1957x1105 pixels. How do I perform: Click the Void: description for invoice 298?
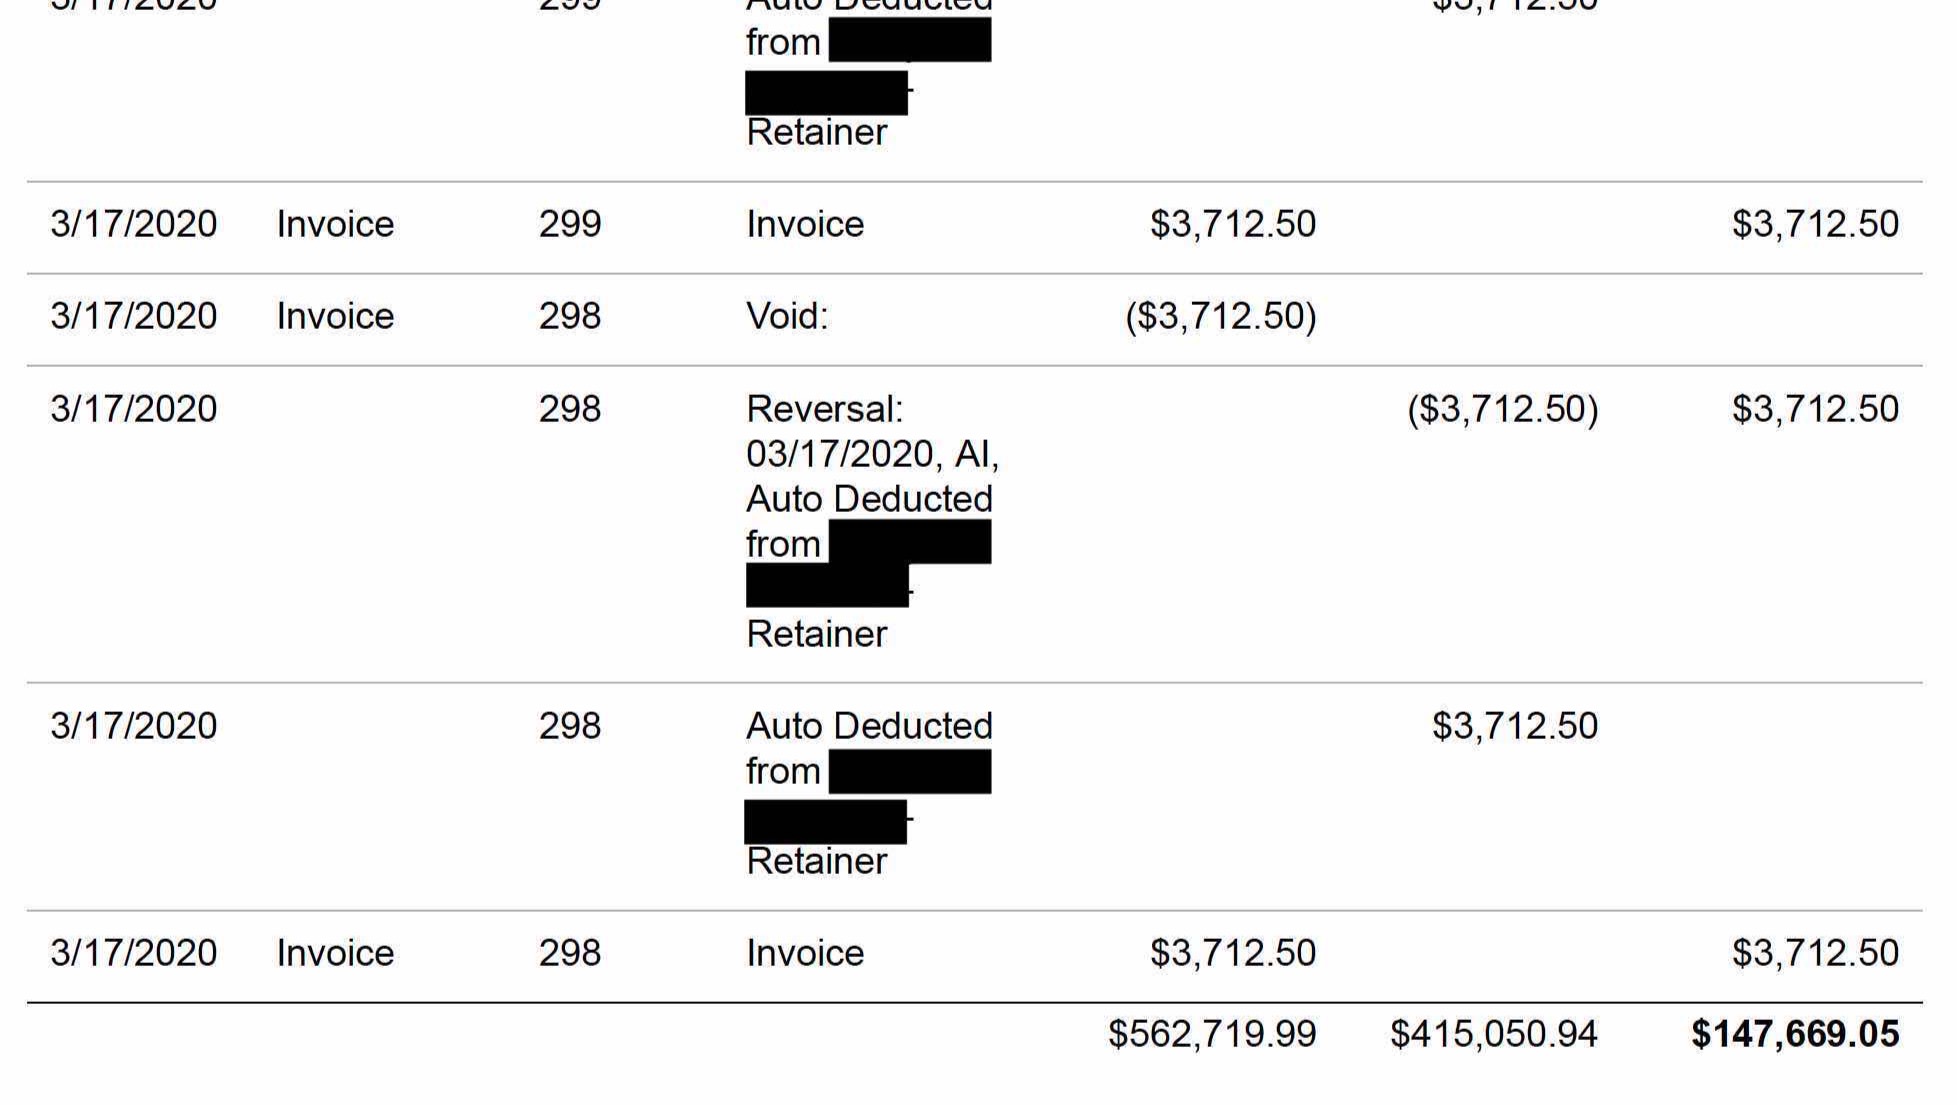pos(787,316)
